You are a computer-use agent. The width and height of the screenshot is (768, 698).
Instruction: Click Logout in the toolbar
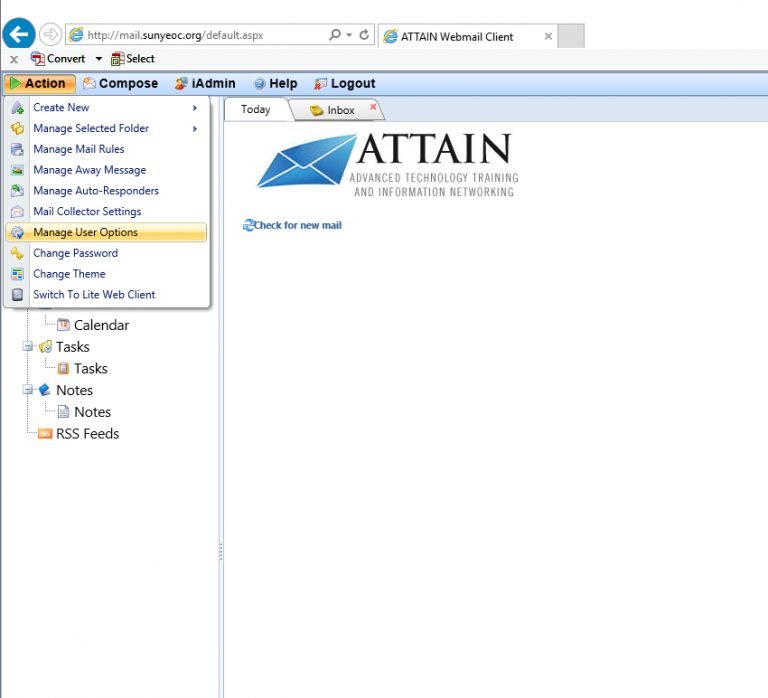click(x=345, y=83)
